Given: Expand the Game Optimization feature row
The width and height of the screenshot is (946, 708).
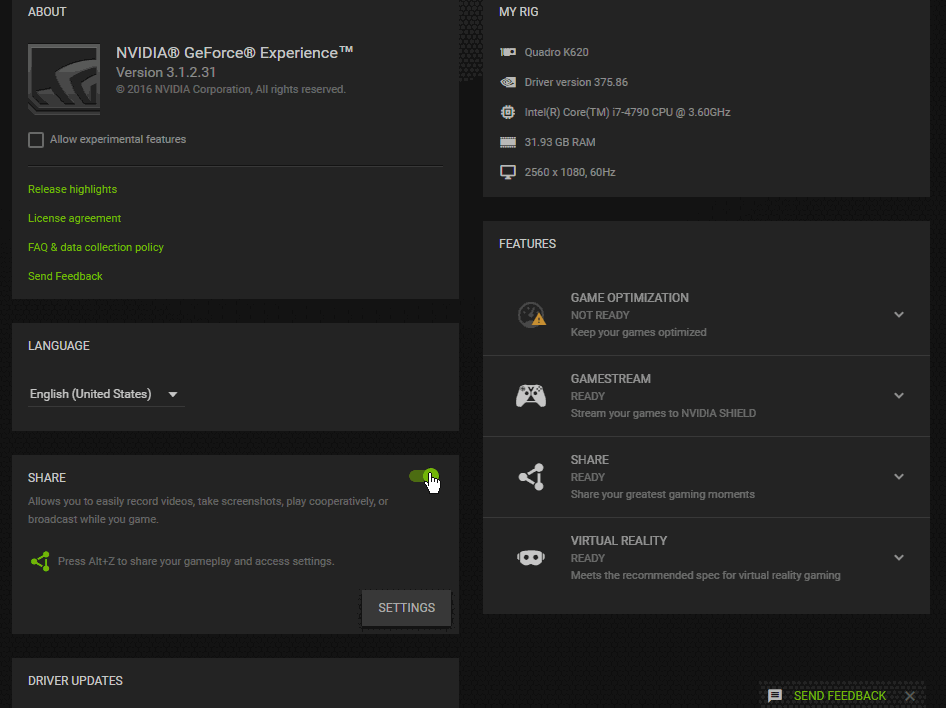Looking at the screenshot, I should pos(899,315).
